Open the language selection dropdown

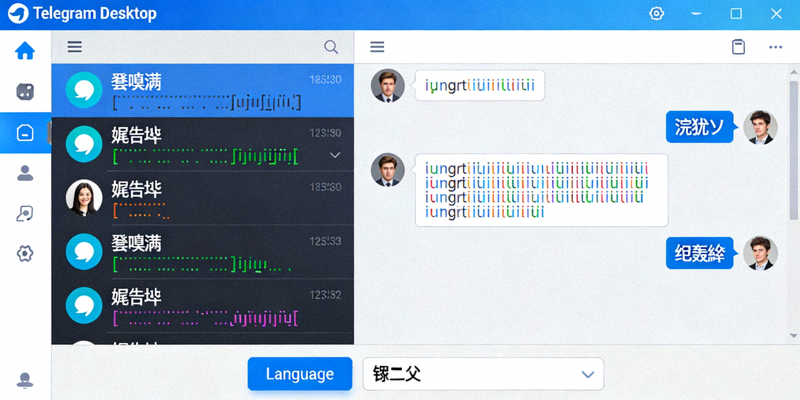[x=482, y=374]
